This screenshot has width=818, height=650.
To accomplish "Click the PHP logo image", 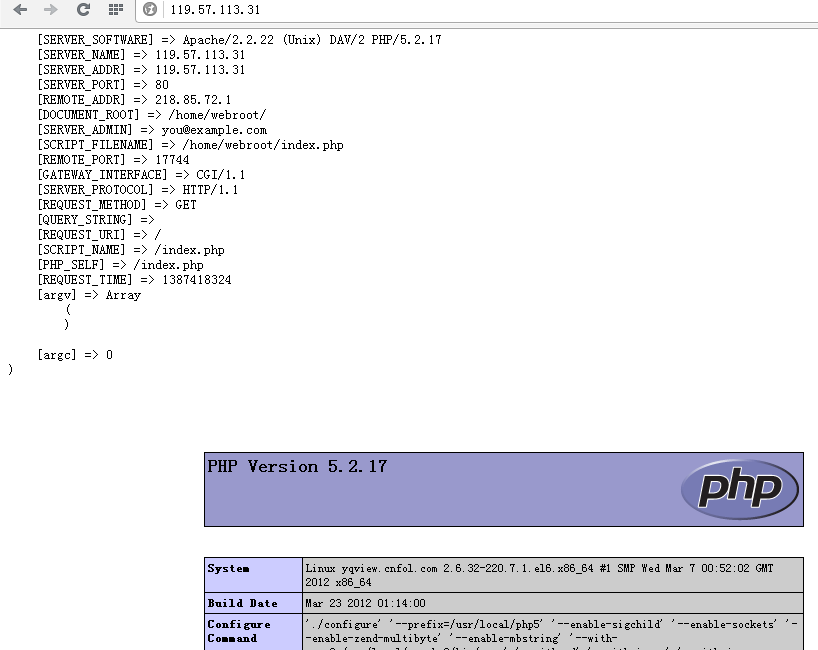I will coord(740,489).
